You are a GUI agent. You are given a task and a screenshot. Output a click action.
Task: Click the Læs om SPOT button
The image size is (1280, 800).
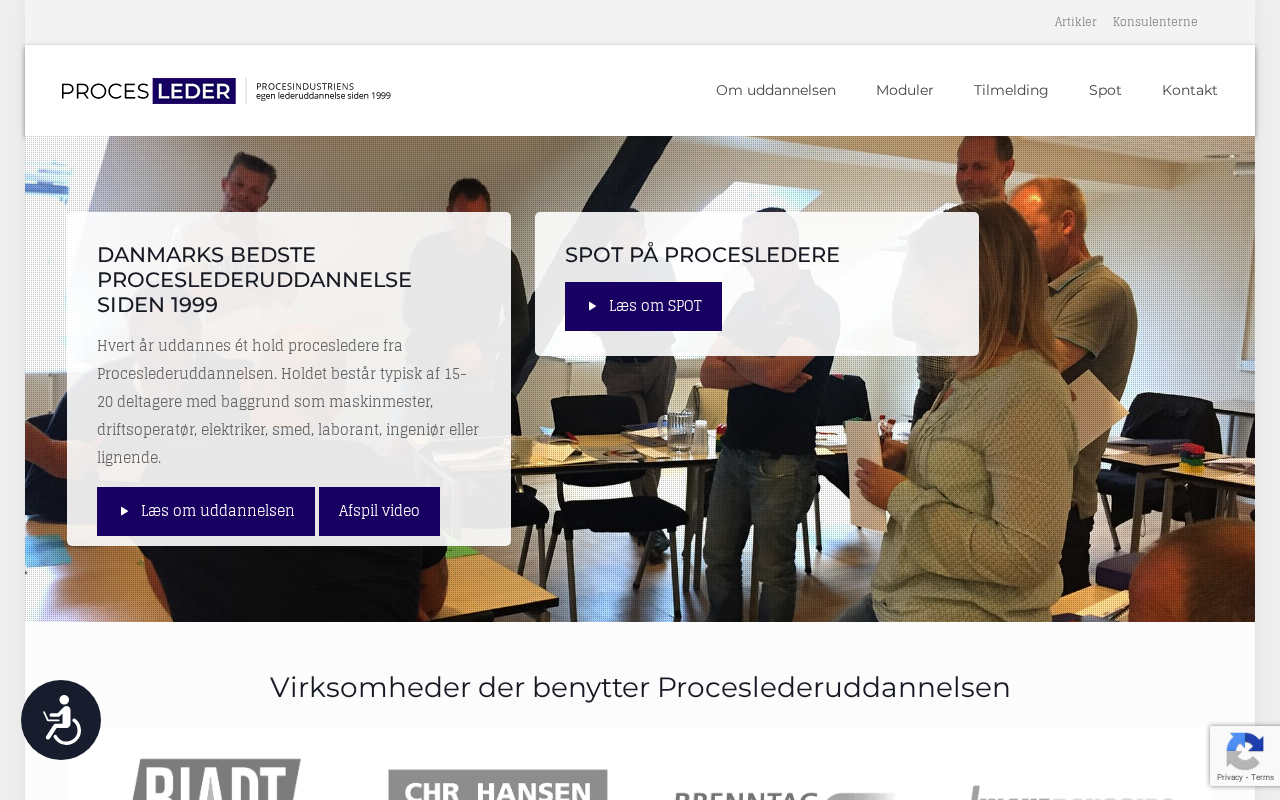click(x=643, y=306)
